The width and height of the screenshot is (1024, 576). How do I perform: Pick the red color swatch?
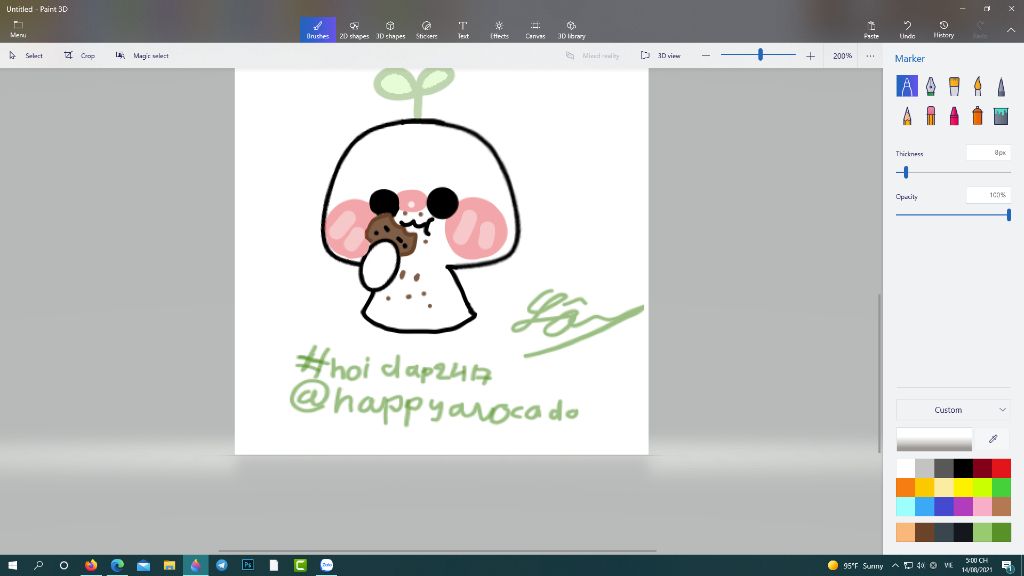coord(1001,468)
